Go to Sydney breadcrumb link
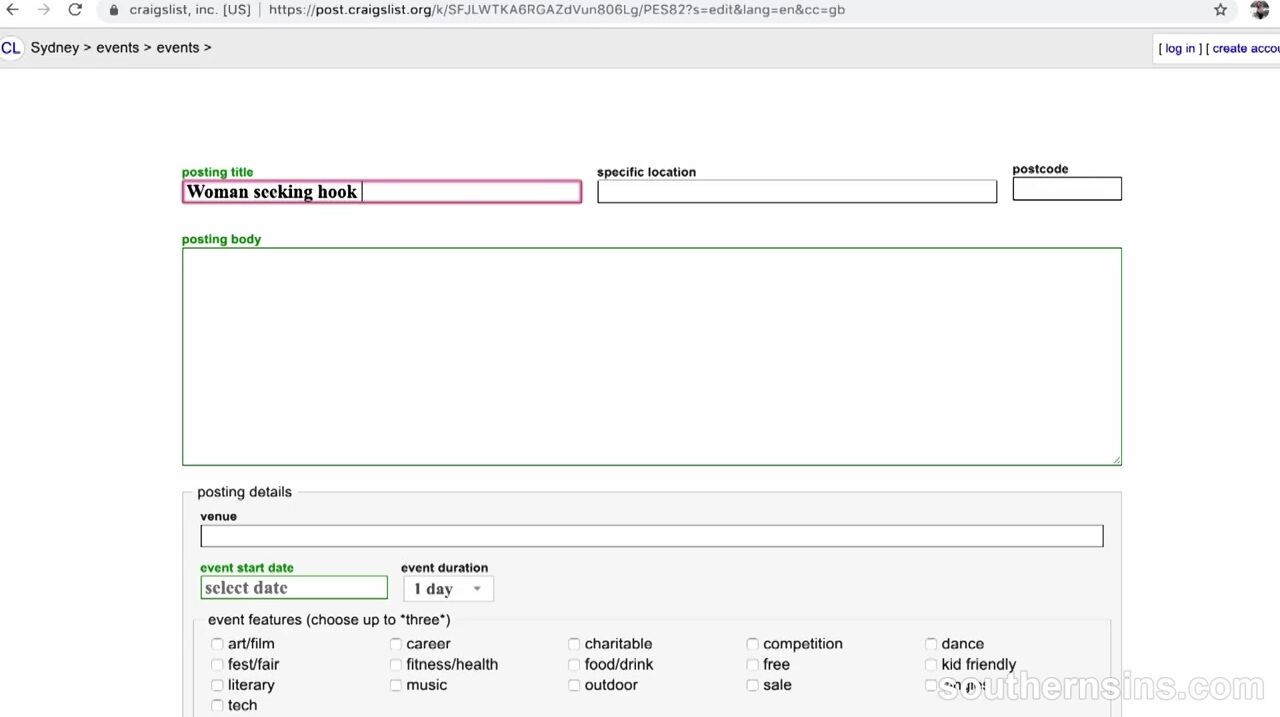 click(54, 48)
